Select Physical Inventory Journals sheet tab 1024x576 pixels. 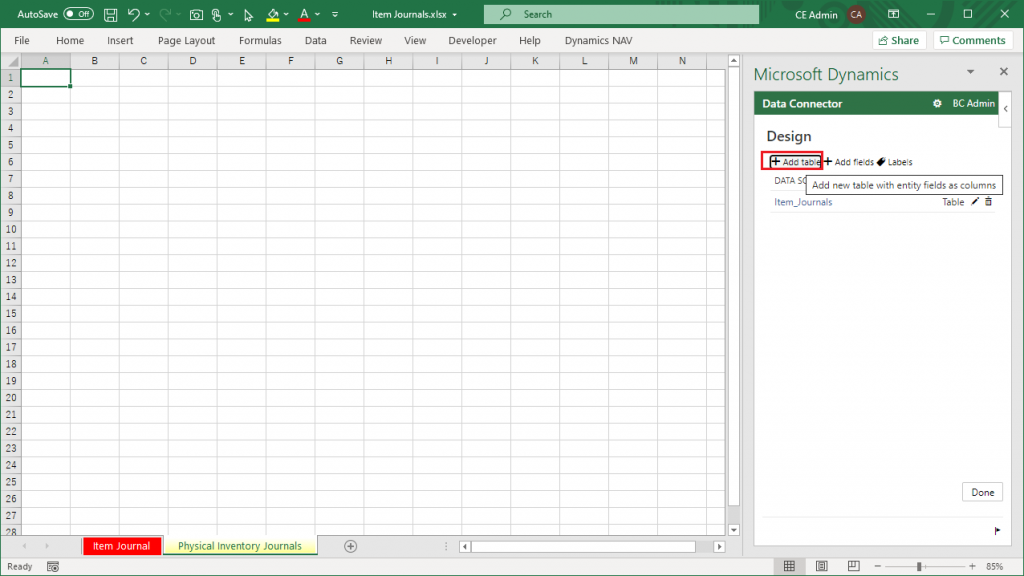coord(240,546)
